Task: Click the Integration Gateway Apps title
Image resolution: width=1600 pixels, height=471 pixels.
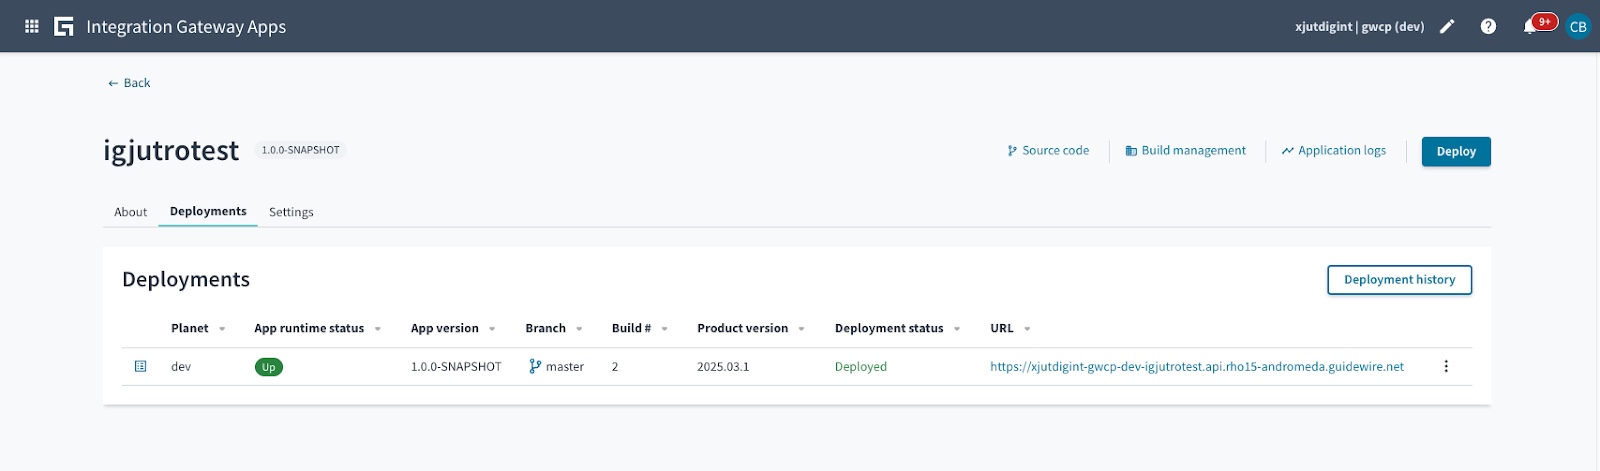Action: pos(186,27)
